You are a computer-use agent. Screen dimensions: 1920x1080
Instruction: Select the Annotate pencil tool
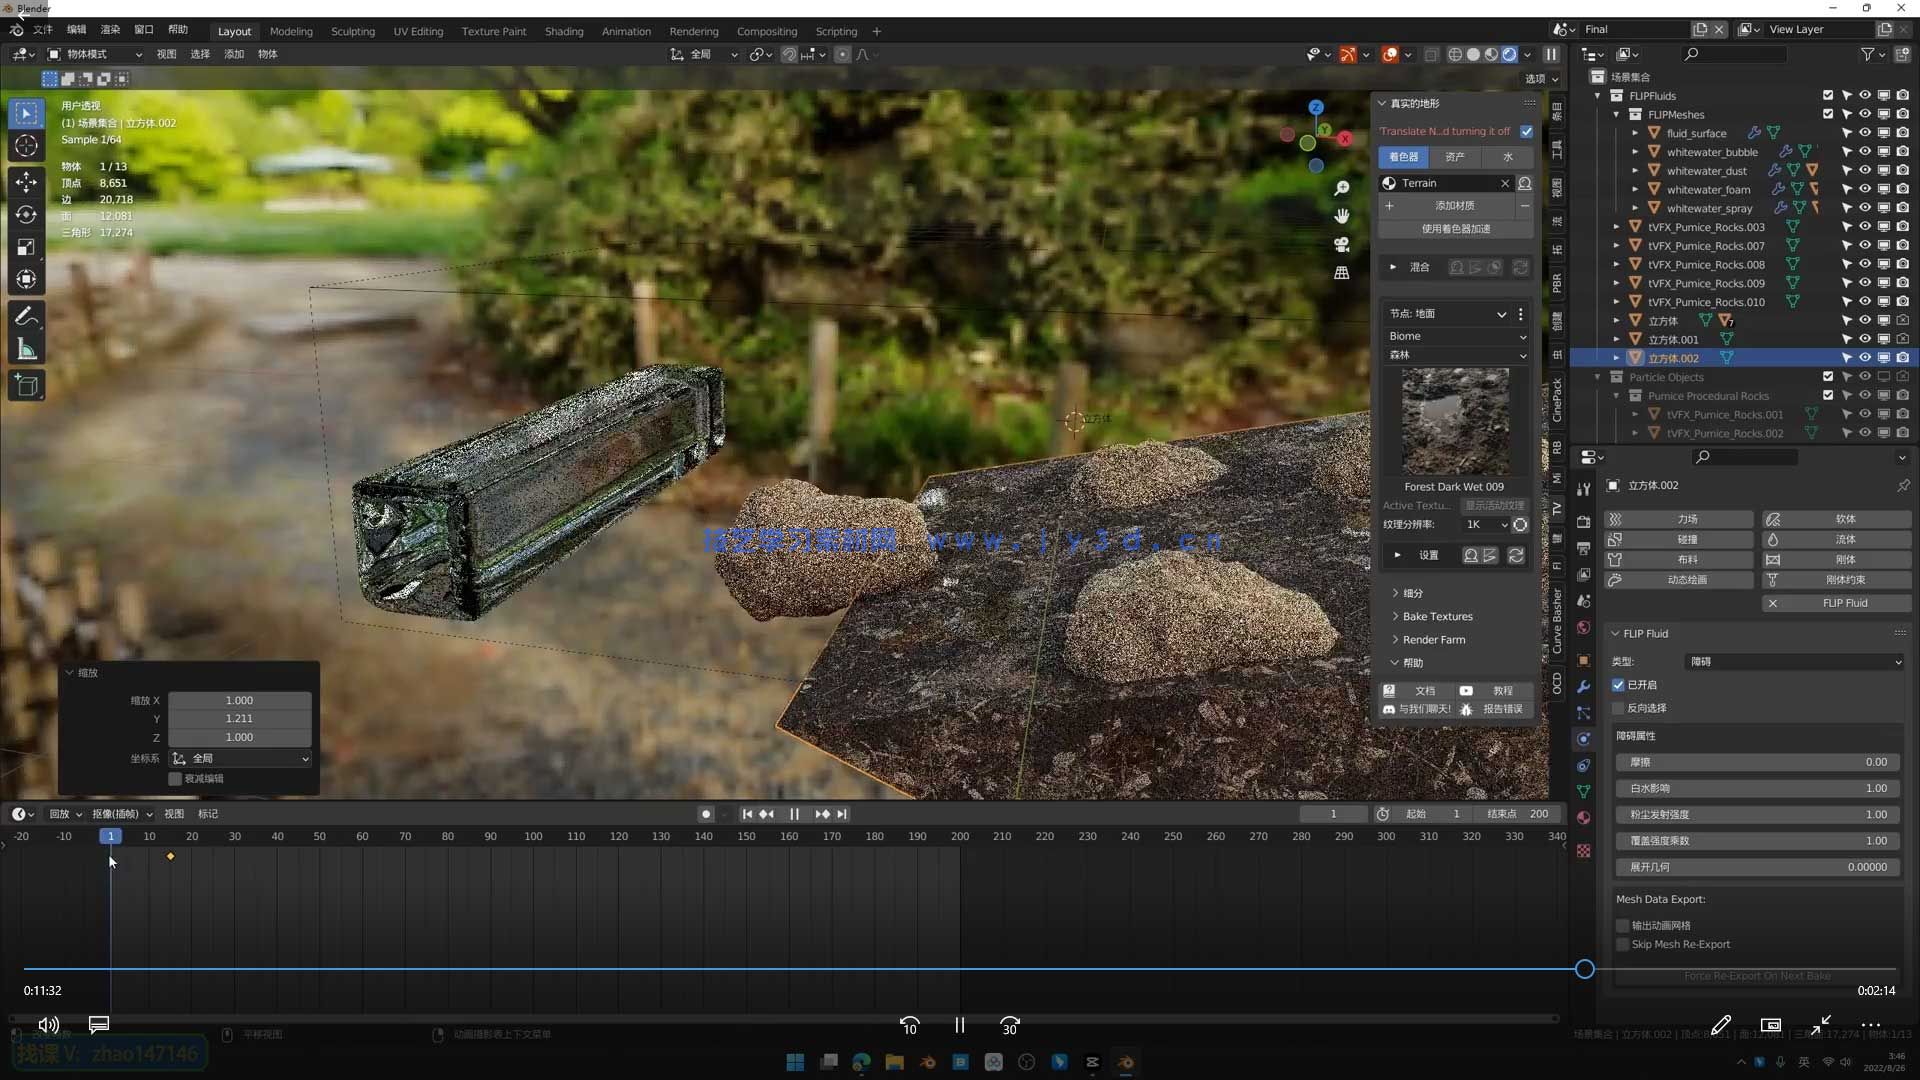click(x=27, y=316)
